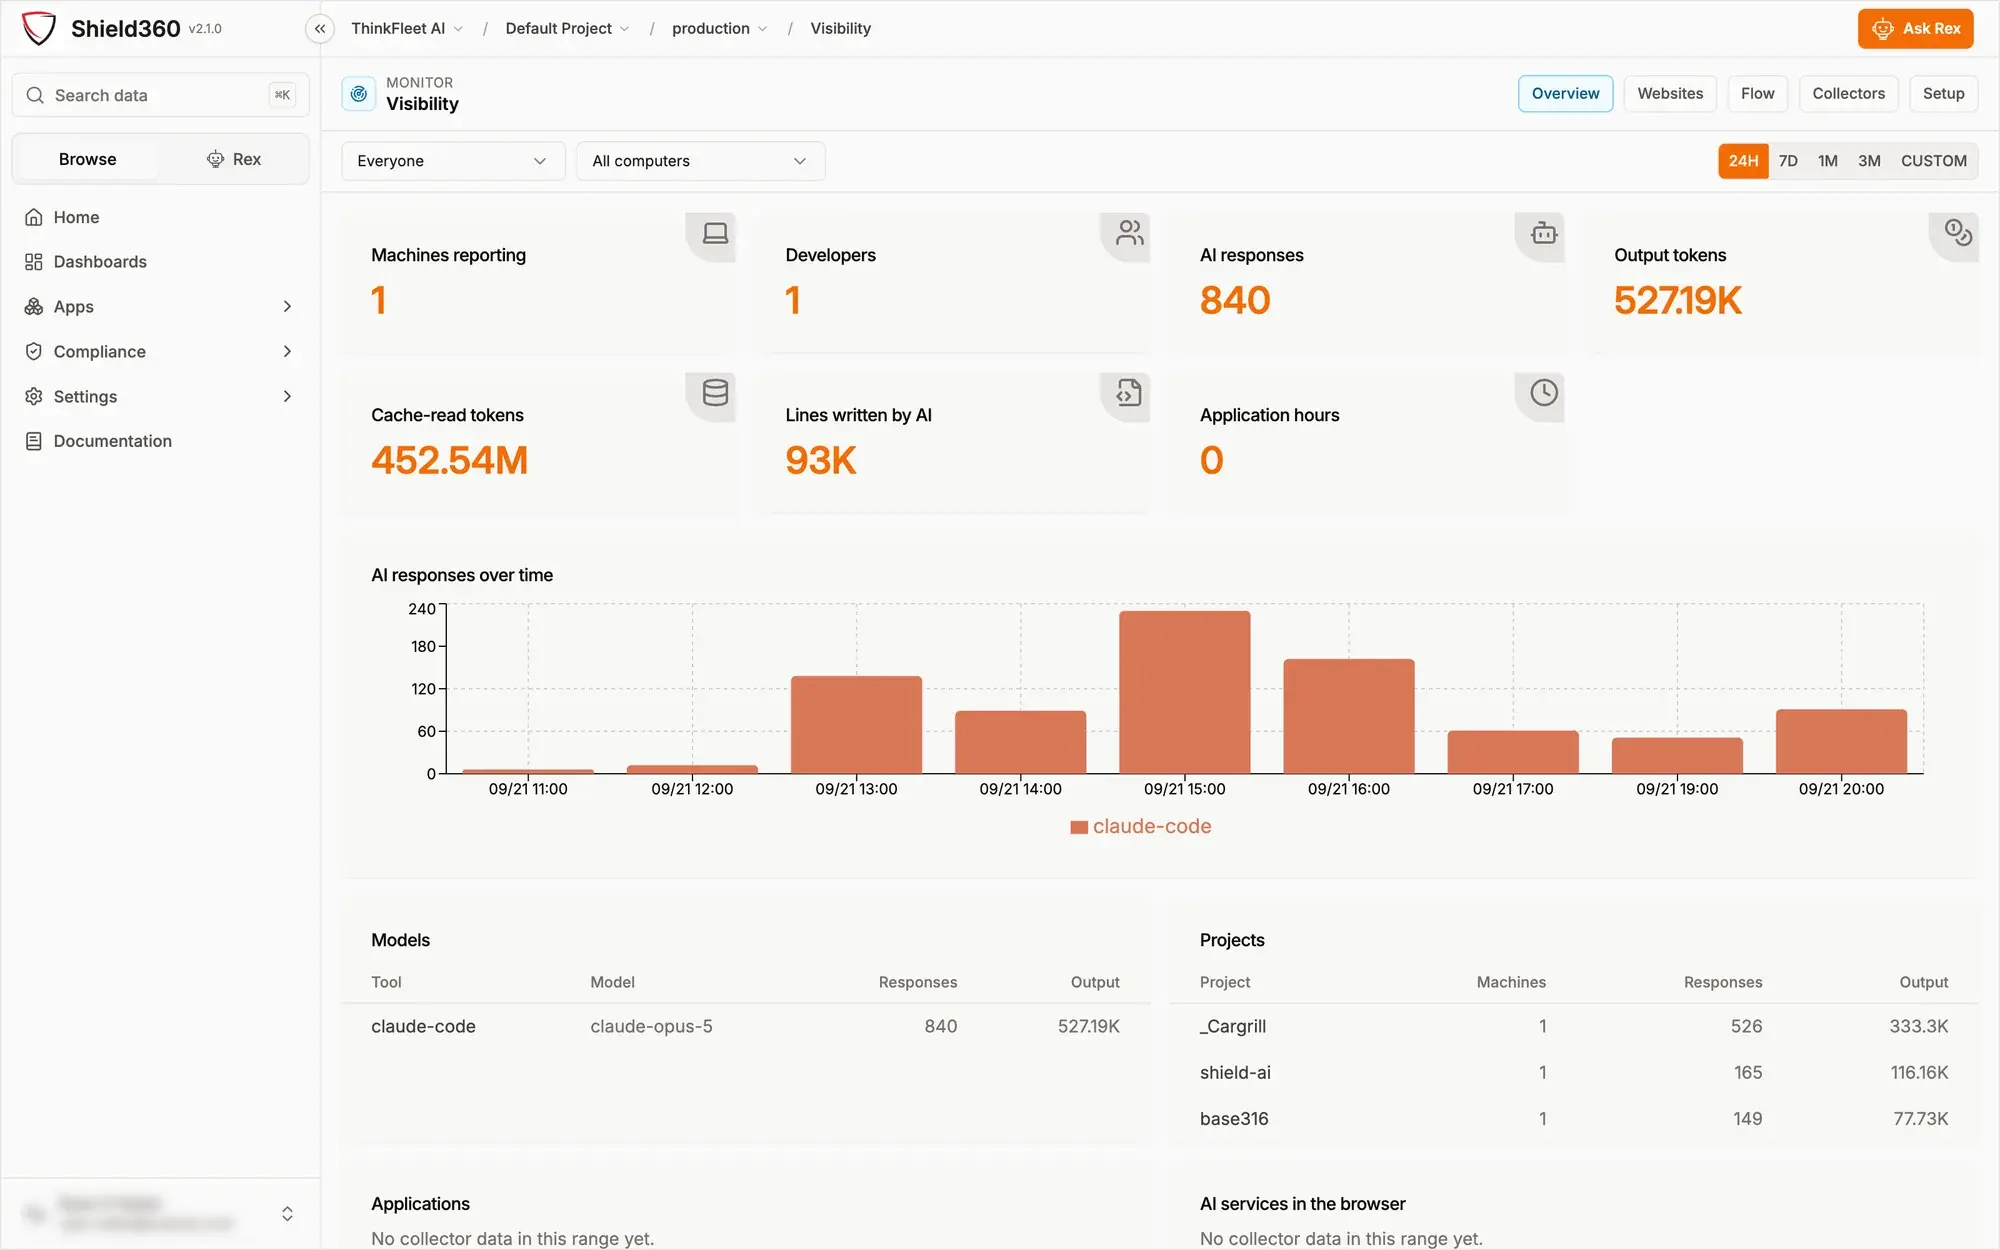The image size is (2000, 1250).
Task: Open the ThinkFleet AI organization dropdown
Action: pos(407,29)
